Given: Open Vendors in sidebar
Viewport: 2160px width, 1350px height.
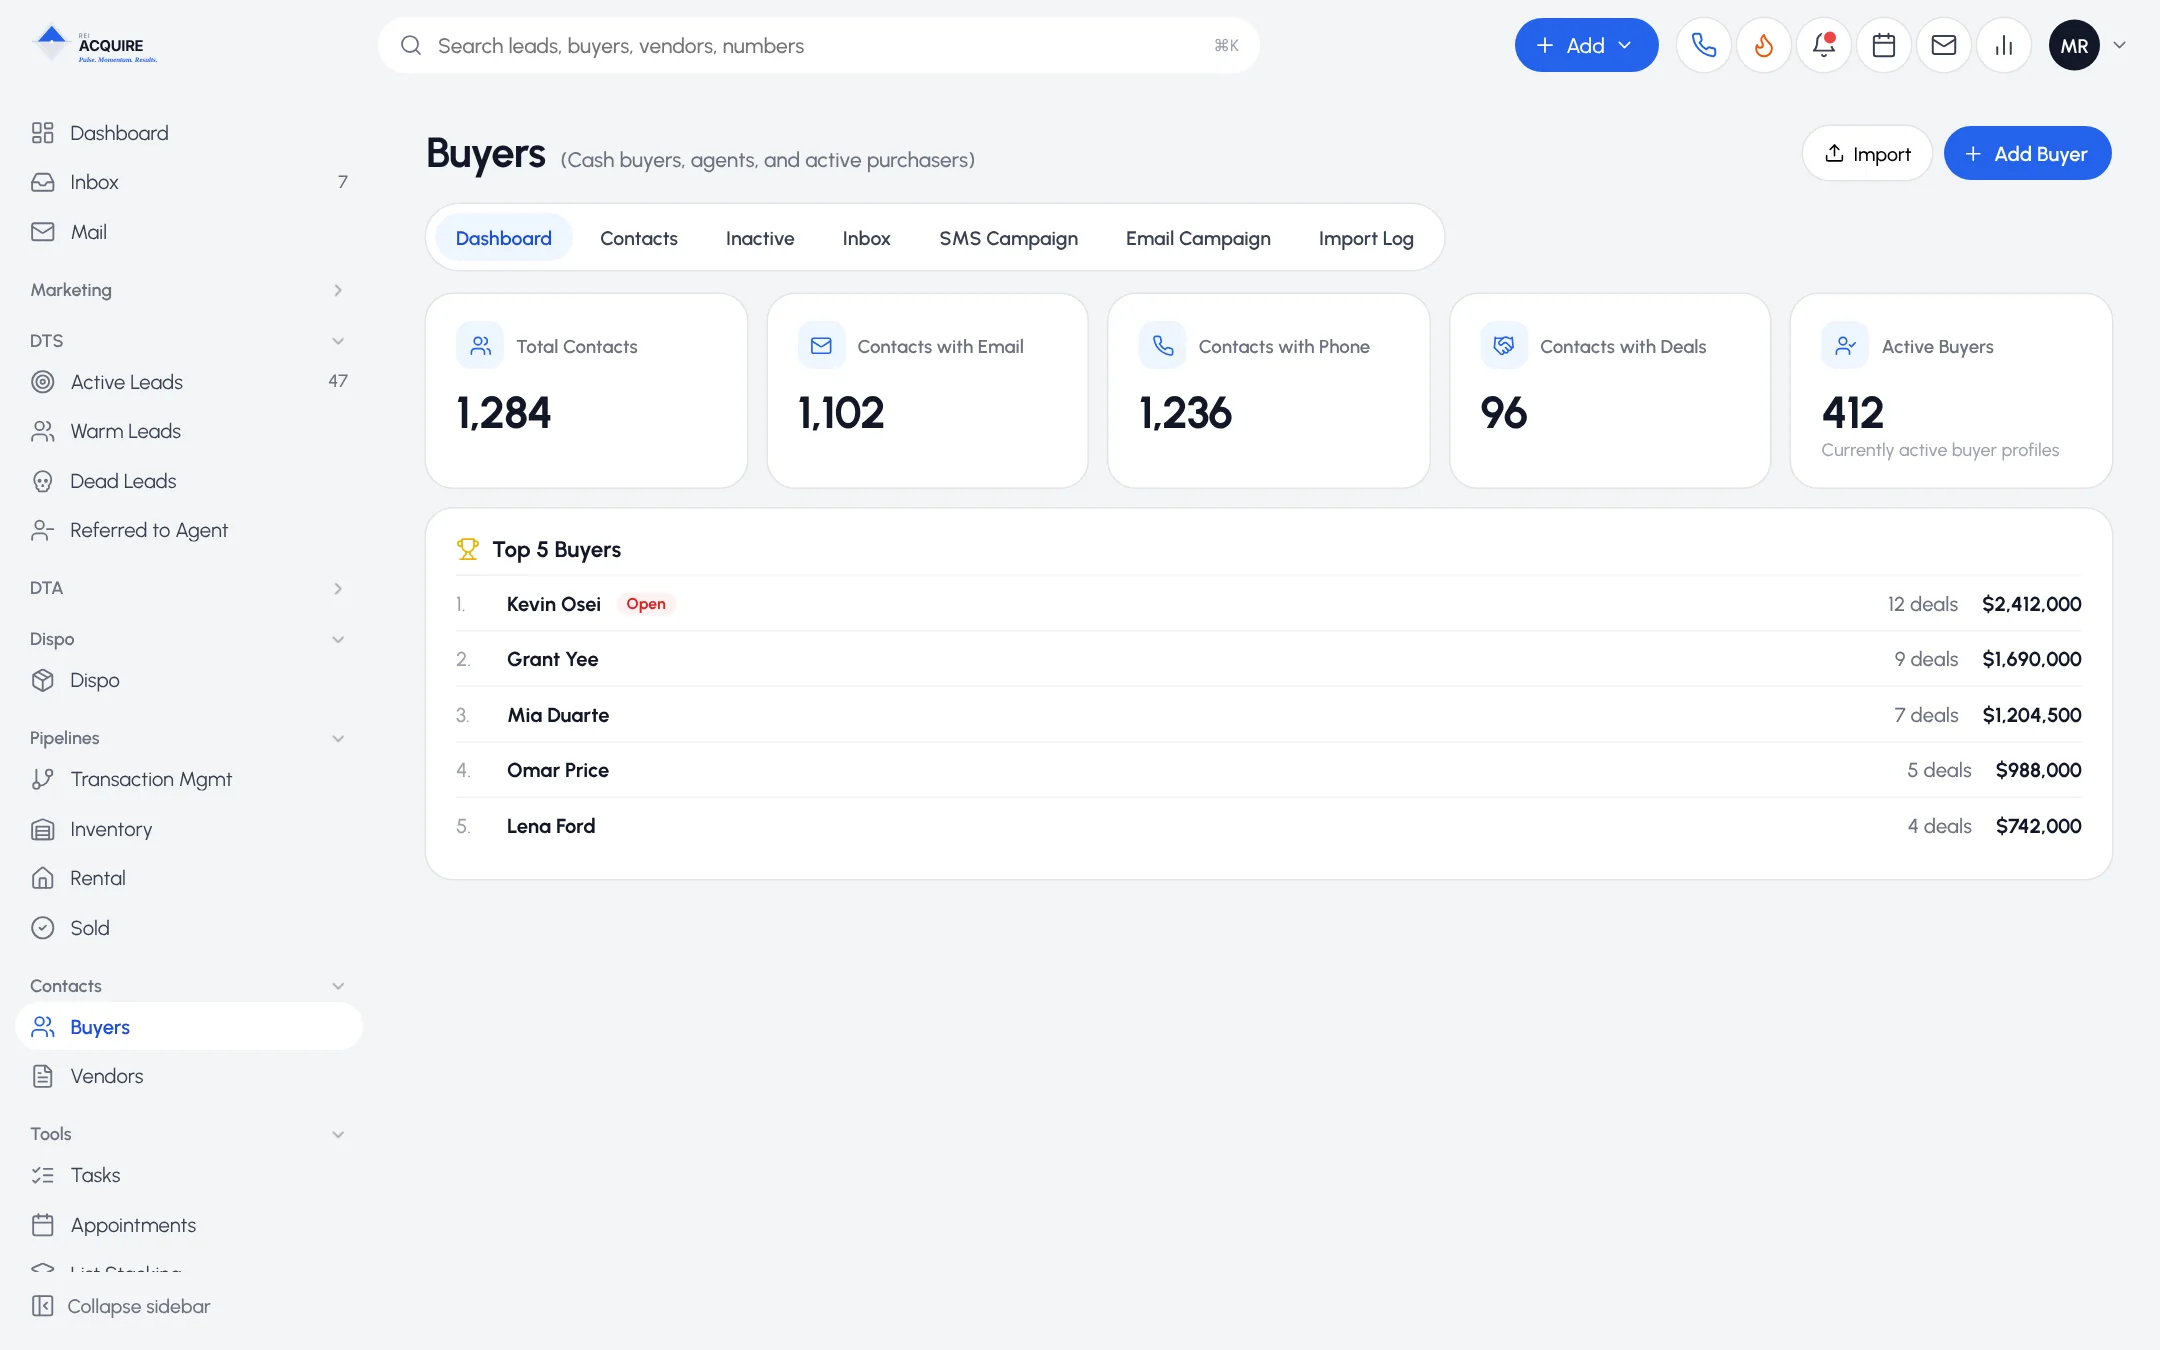Looking at the screenshot, I should coord(188,1076).
